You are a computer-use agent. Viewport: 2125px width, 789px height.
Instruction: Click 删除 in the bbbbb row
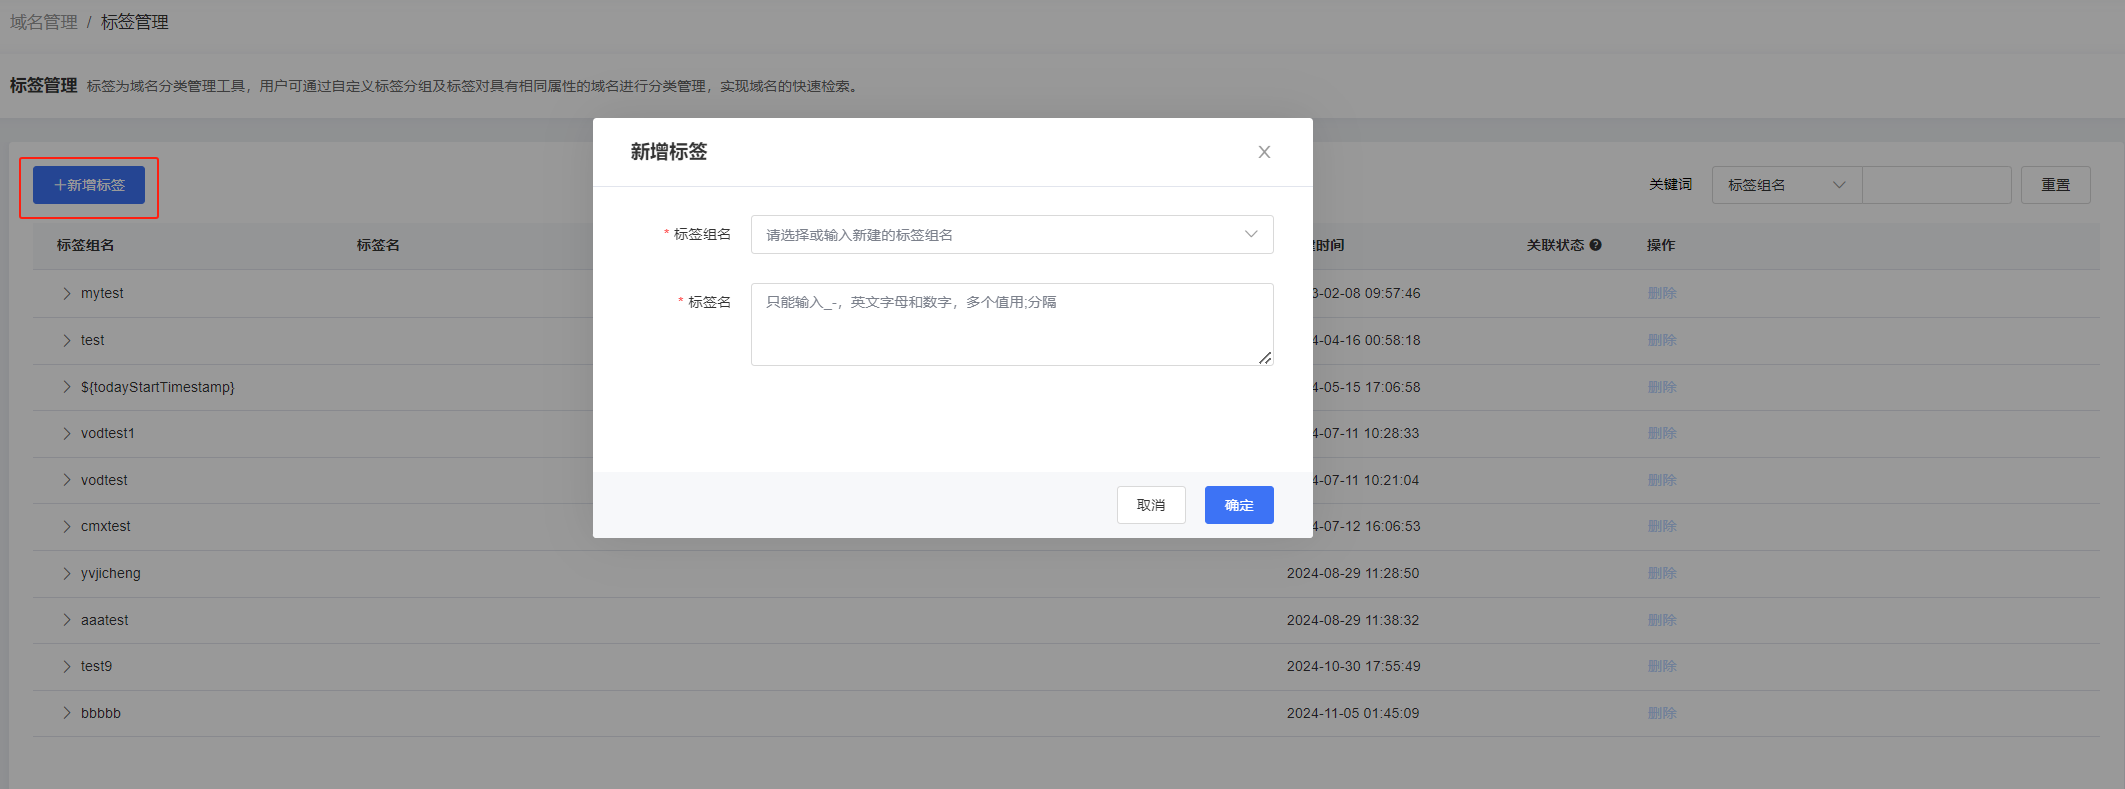coord(1662,713)
